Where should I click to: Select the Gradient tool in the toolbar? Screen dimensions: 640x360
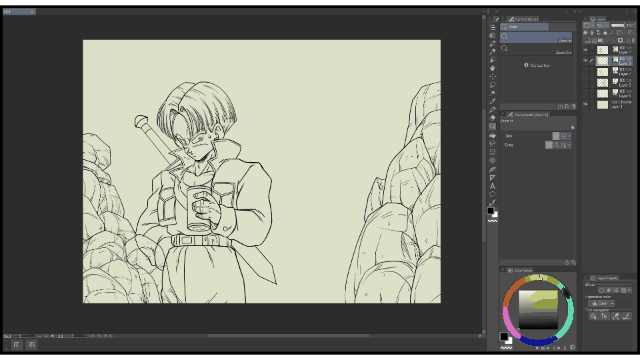493,144
